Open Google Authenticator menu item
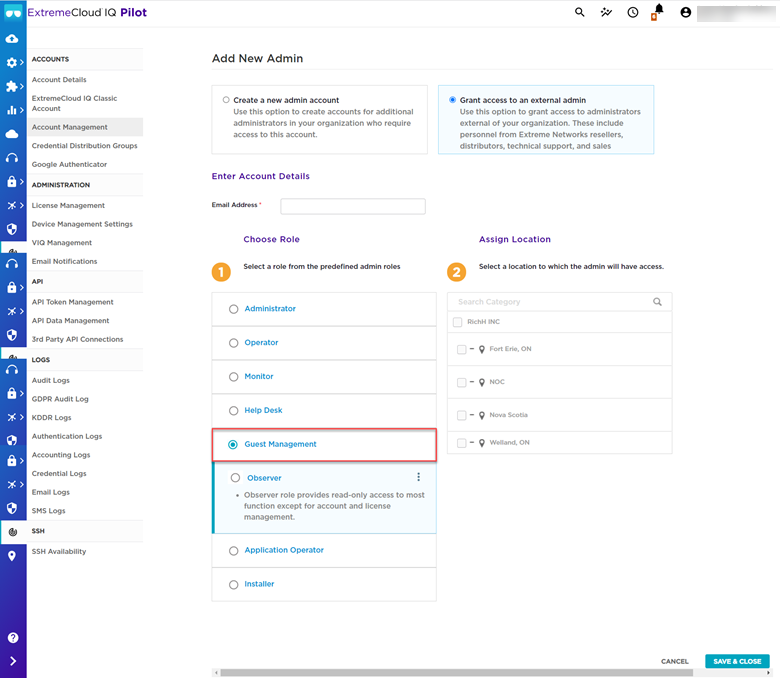 point(69,165)
